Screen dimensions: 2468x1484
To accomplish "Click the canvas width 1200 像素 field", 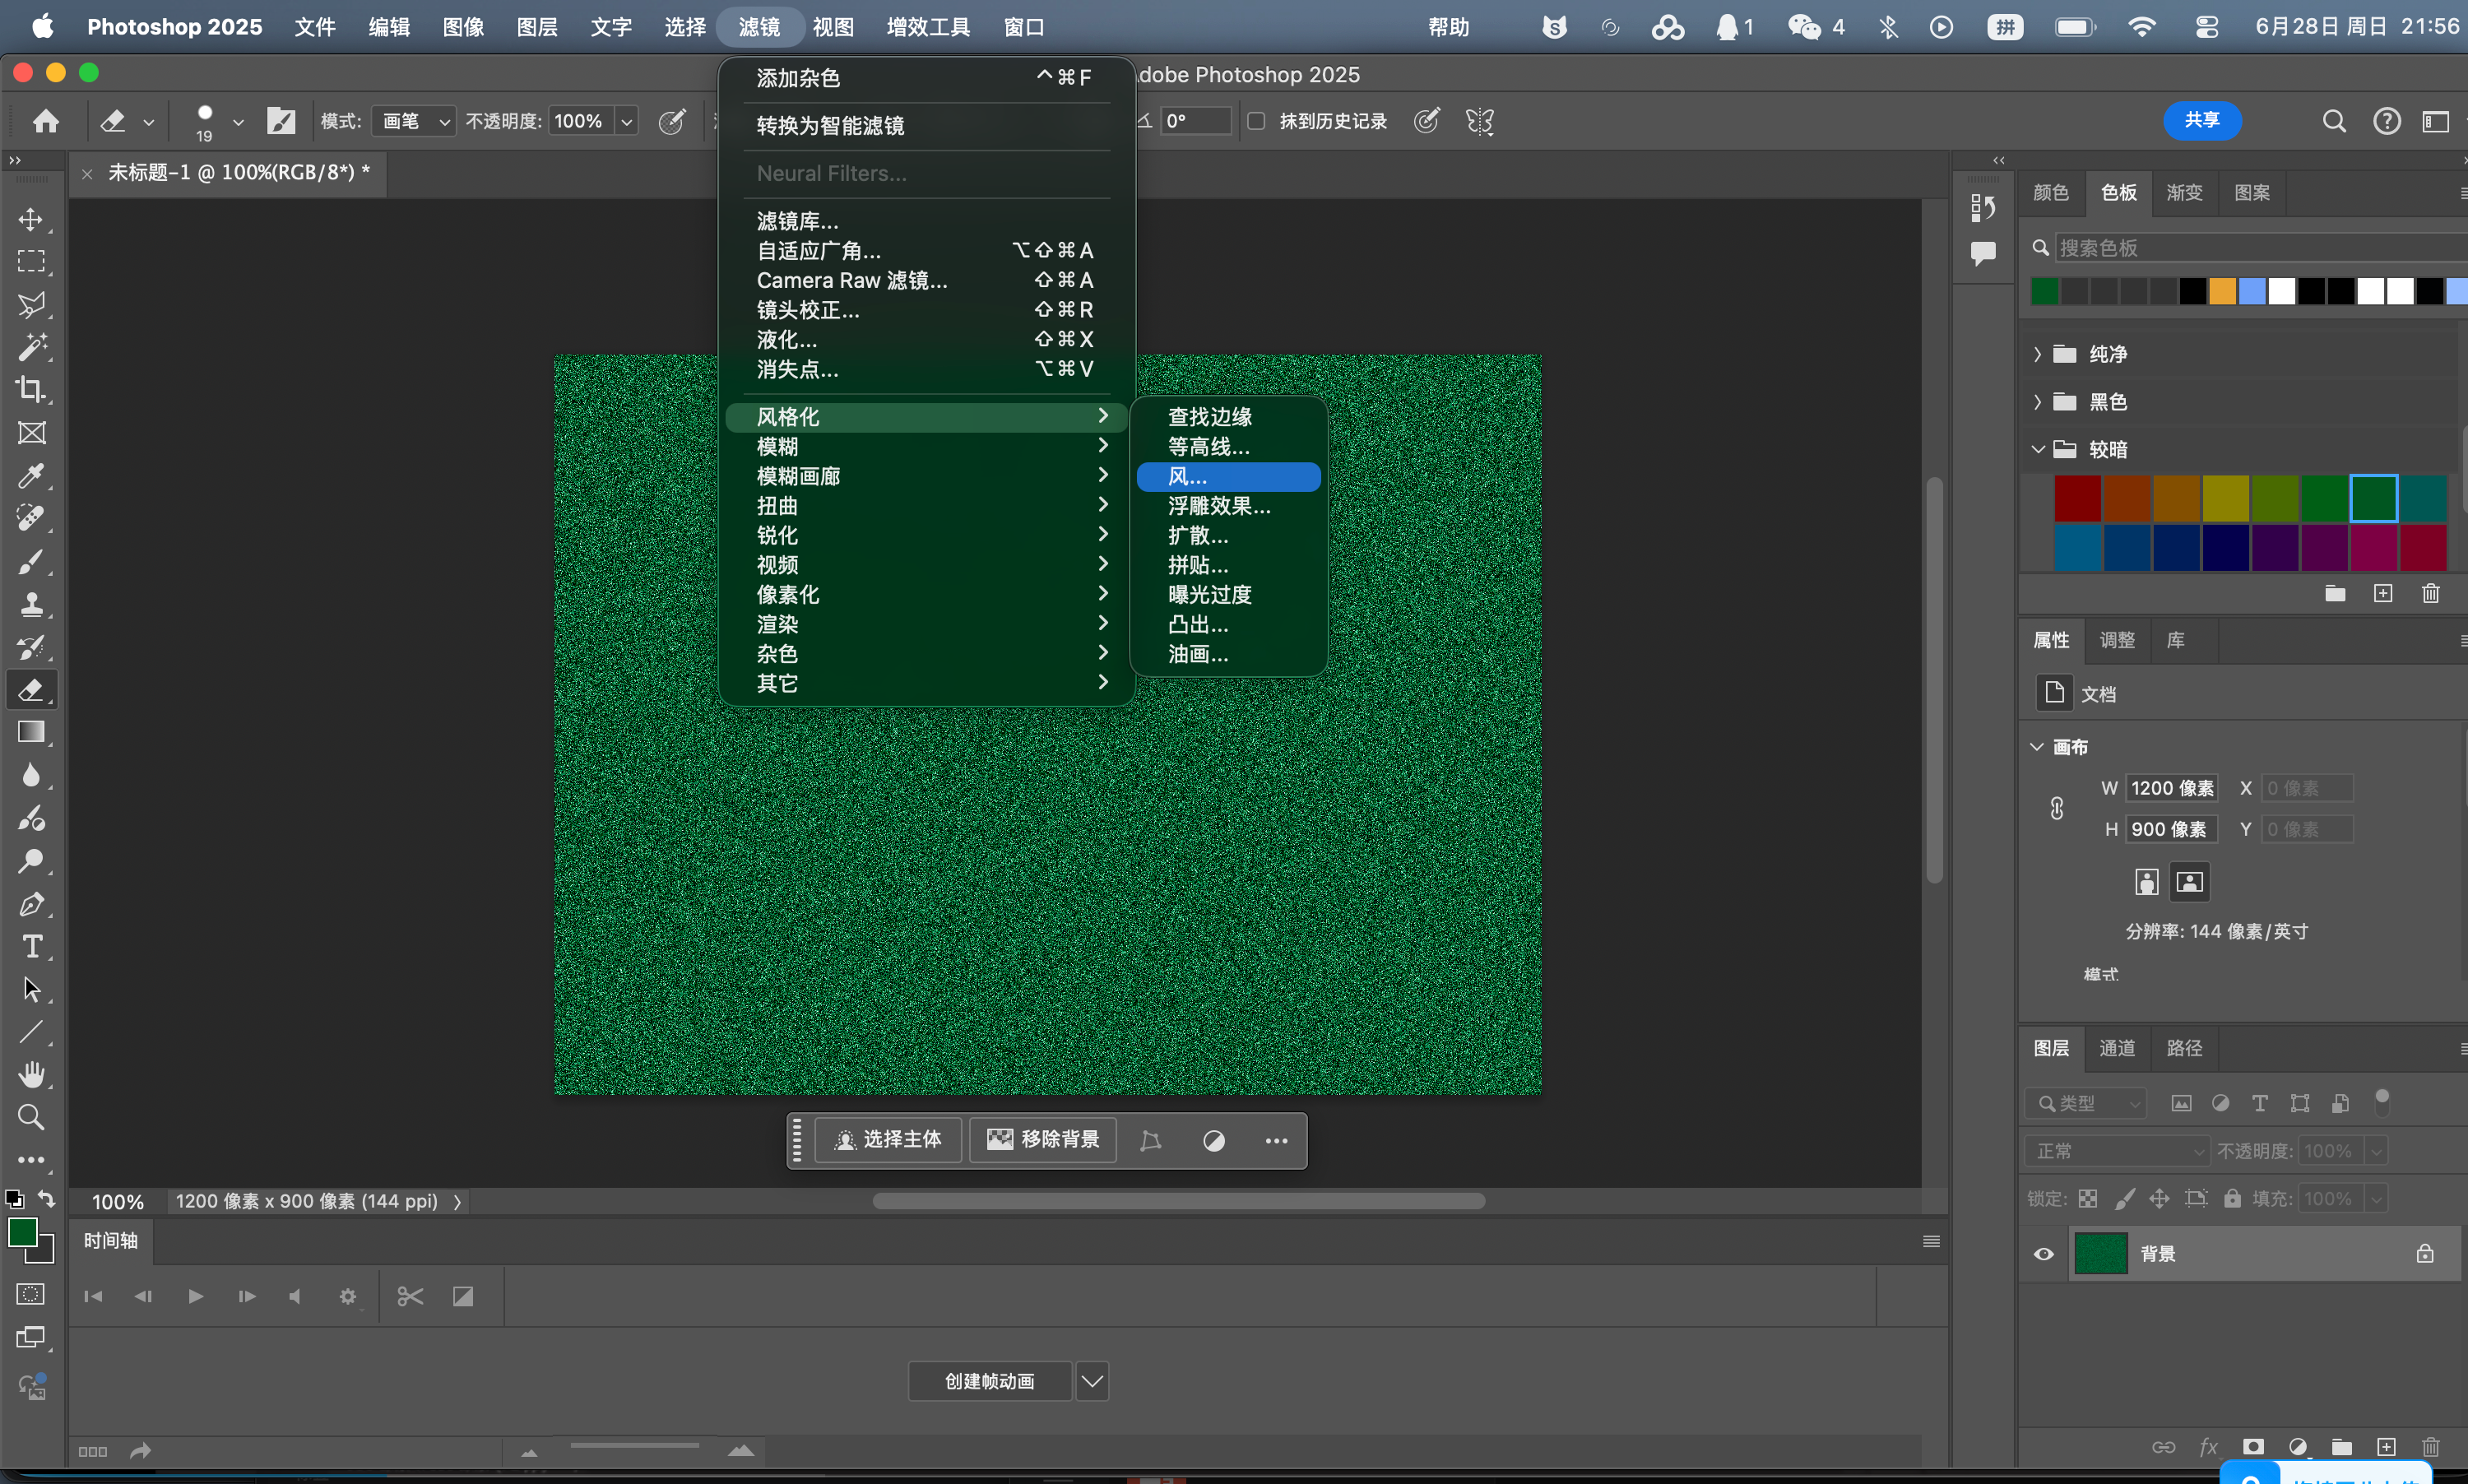I will (x=2171, y=788).
